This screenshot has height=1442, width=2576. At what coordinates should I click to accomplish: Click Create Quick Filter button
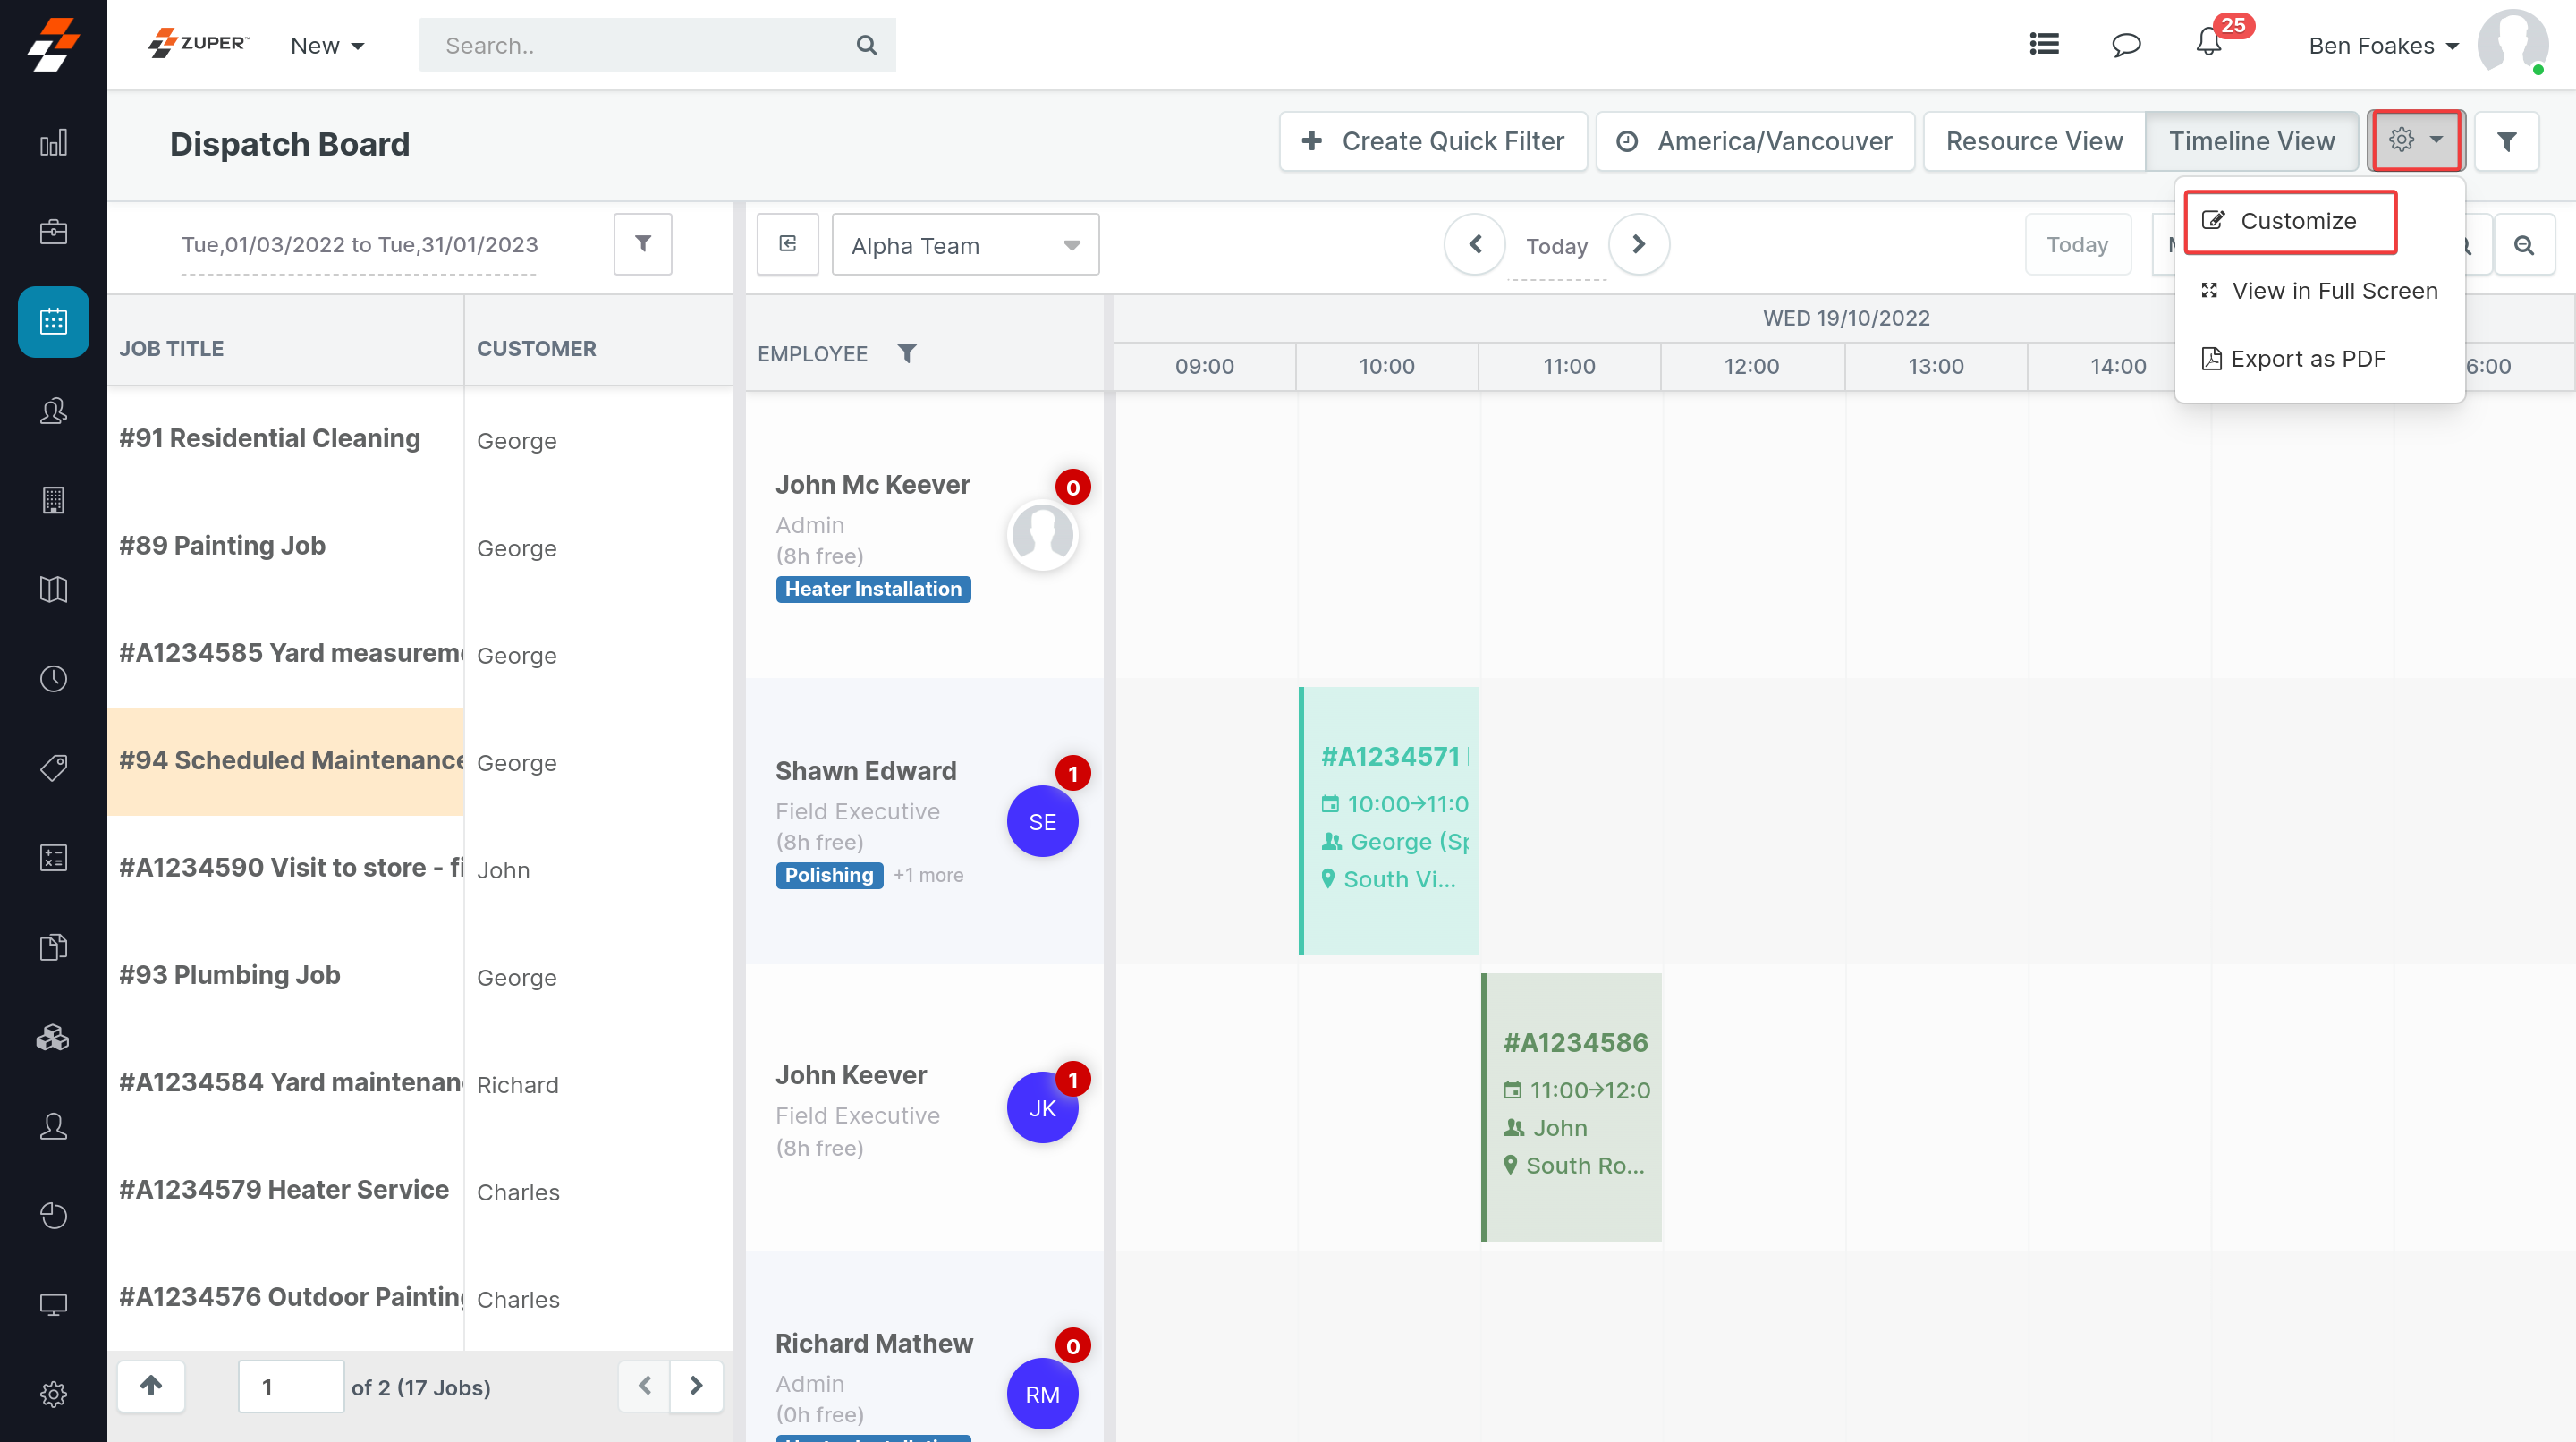coord(1433,141)
